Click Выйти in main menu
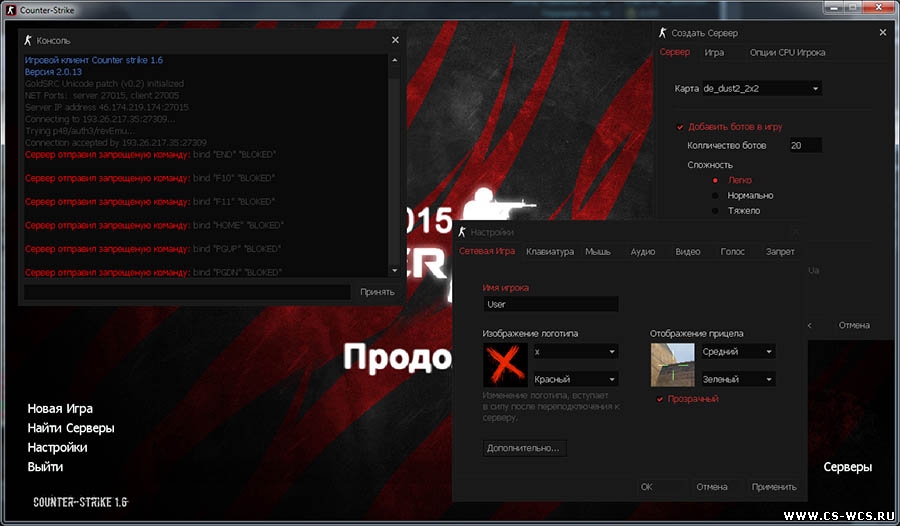 45,467
